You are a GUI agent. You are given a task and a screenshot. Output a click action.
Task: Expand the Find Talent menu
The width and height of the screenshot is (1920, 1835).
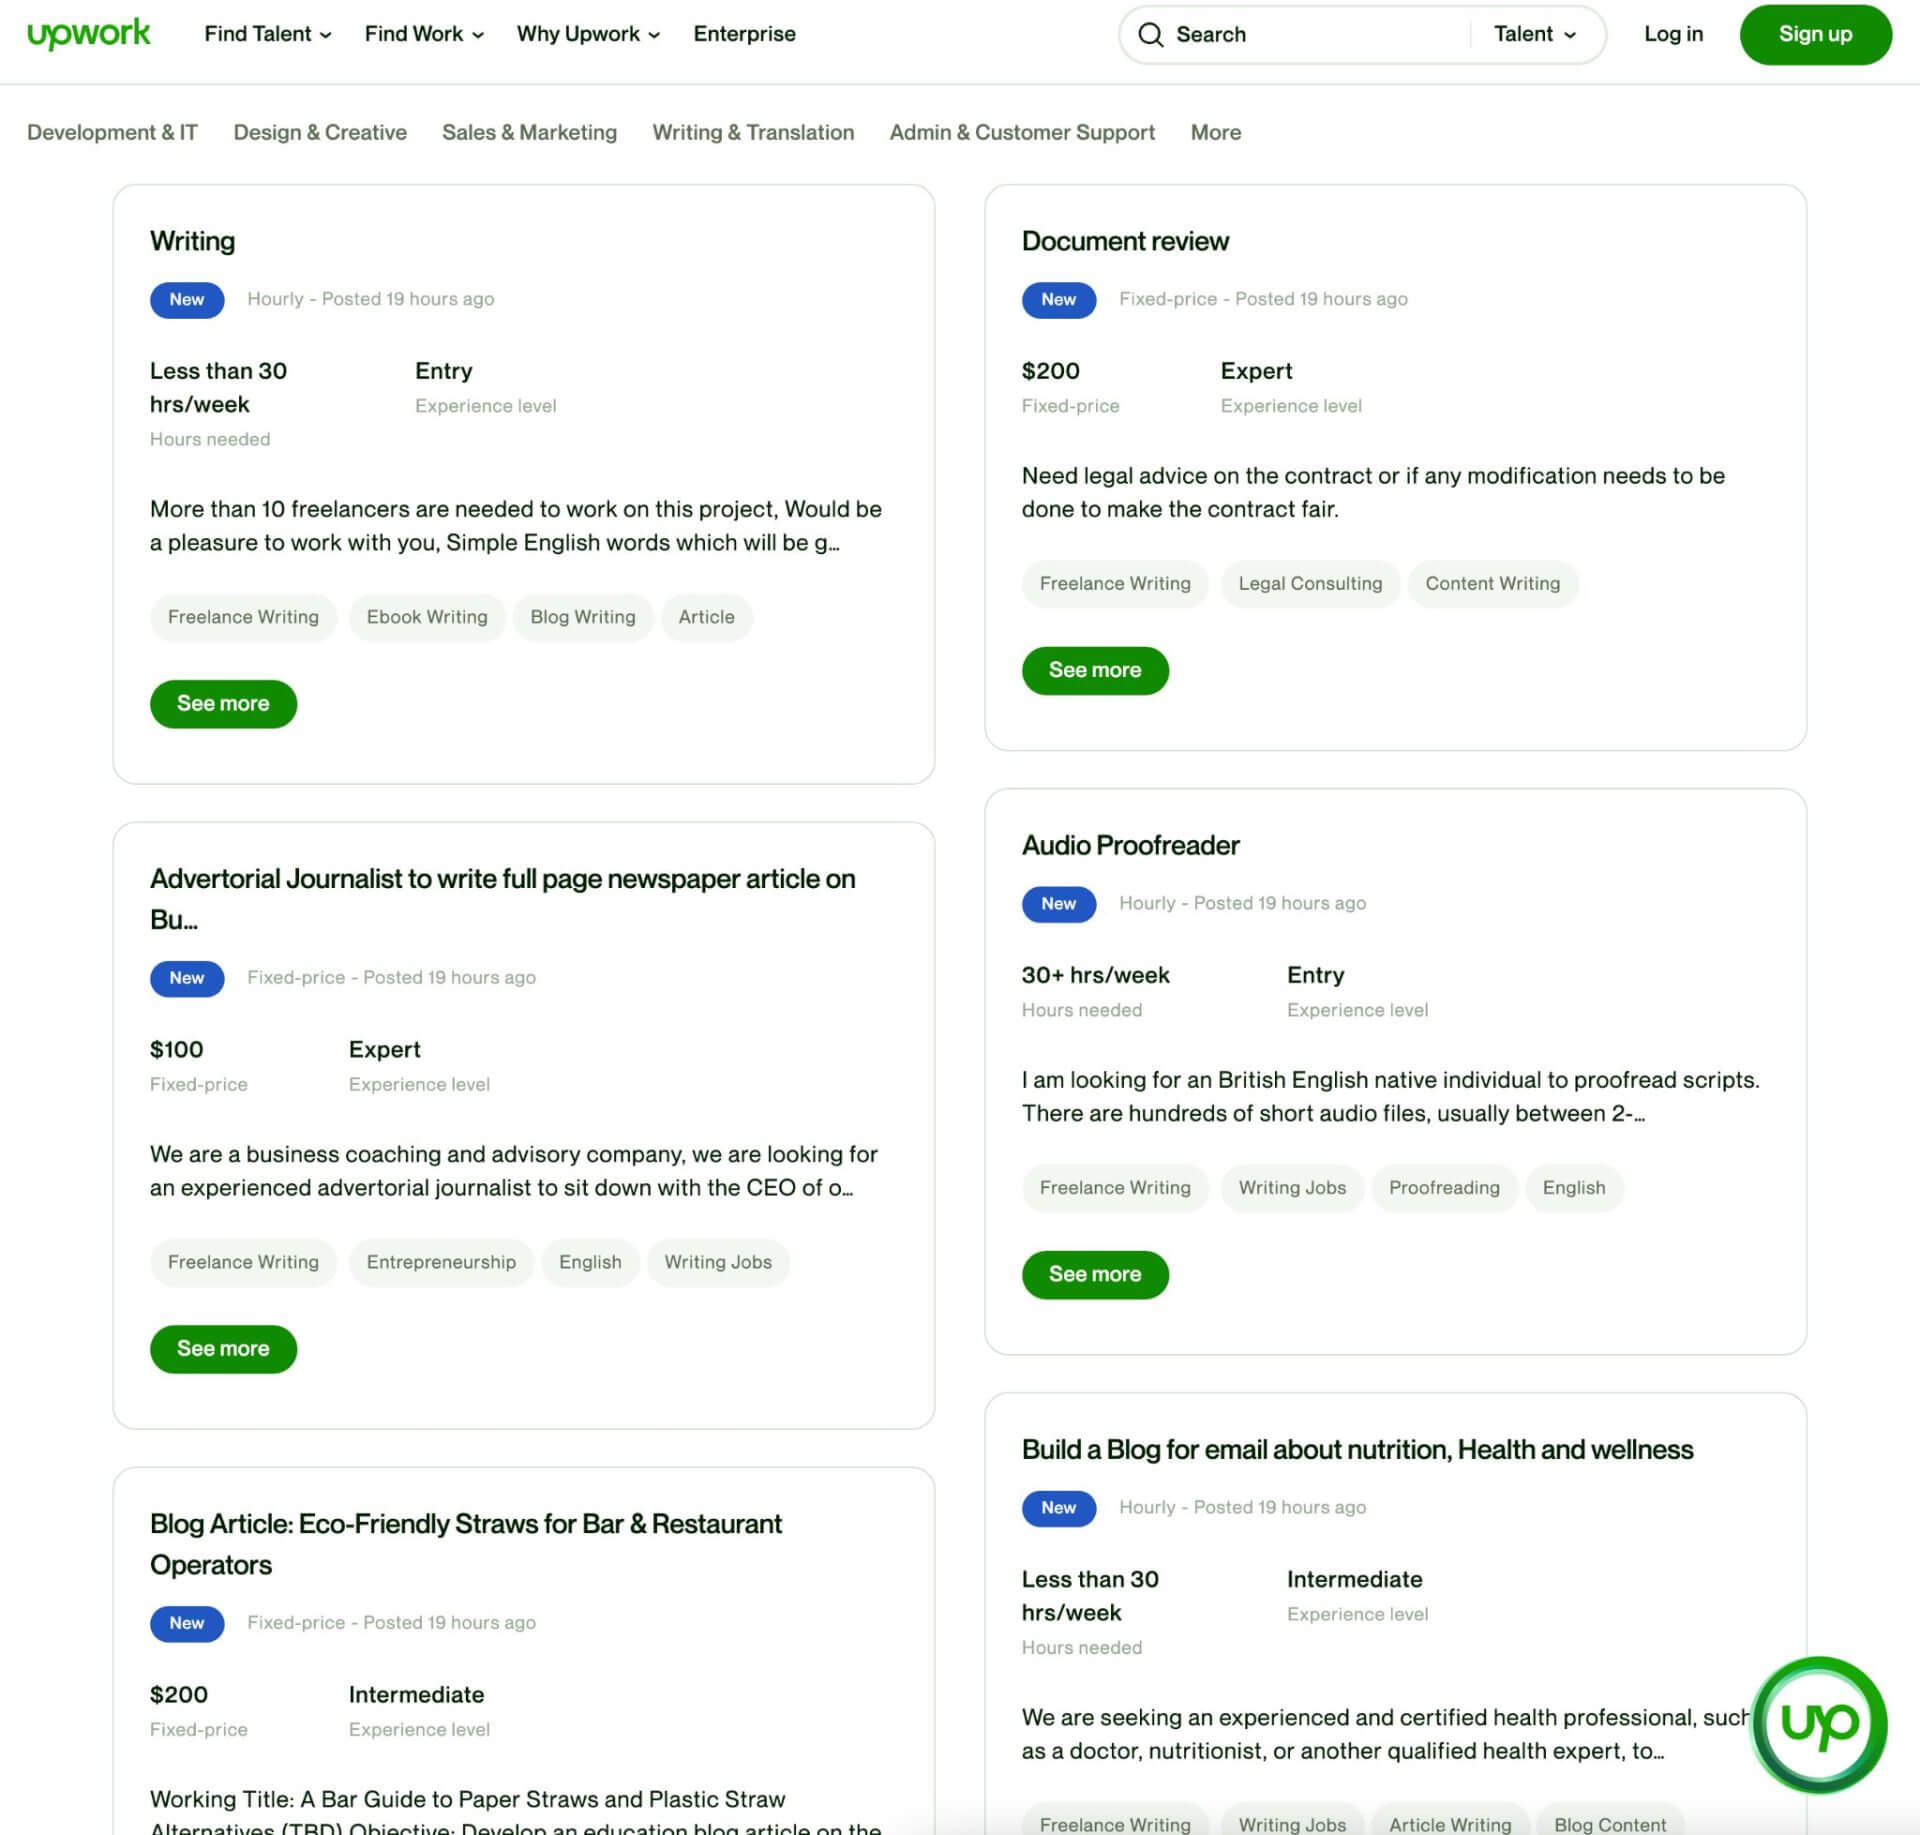click(x=266, y=34)
